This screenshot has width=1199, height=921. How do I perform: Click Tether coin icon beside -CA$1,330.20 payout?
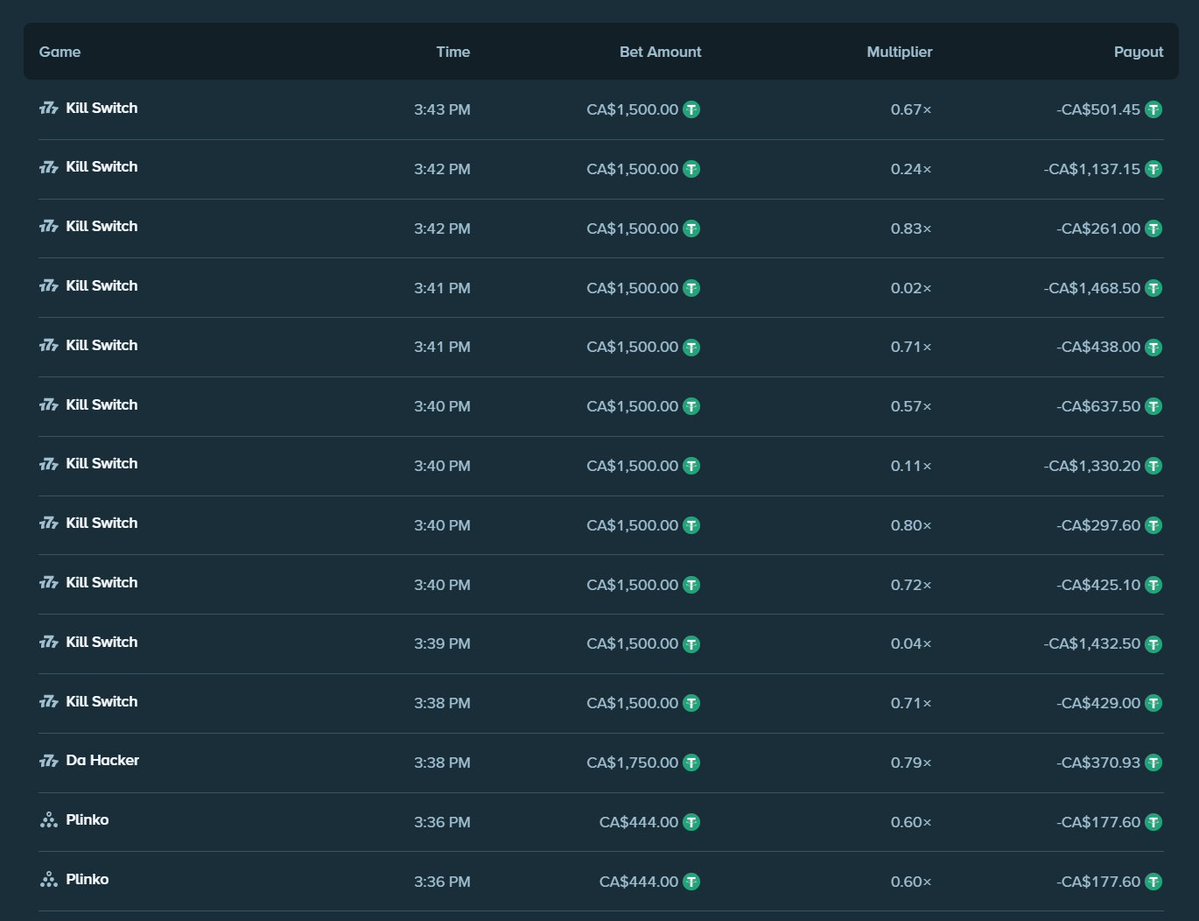point(1153,466)
